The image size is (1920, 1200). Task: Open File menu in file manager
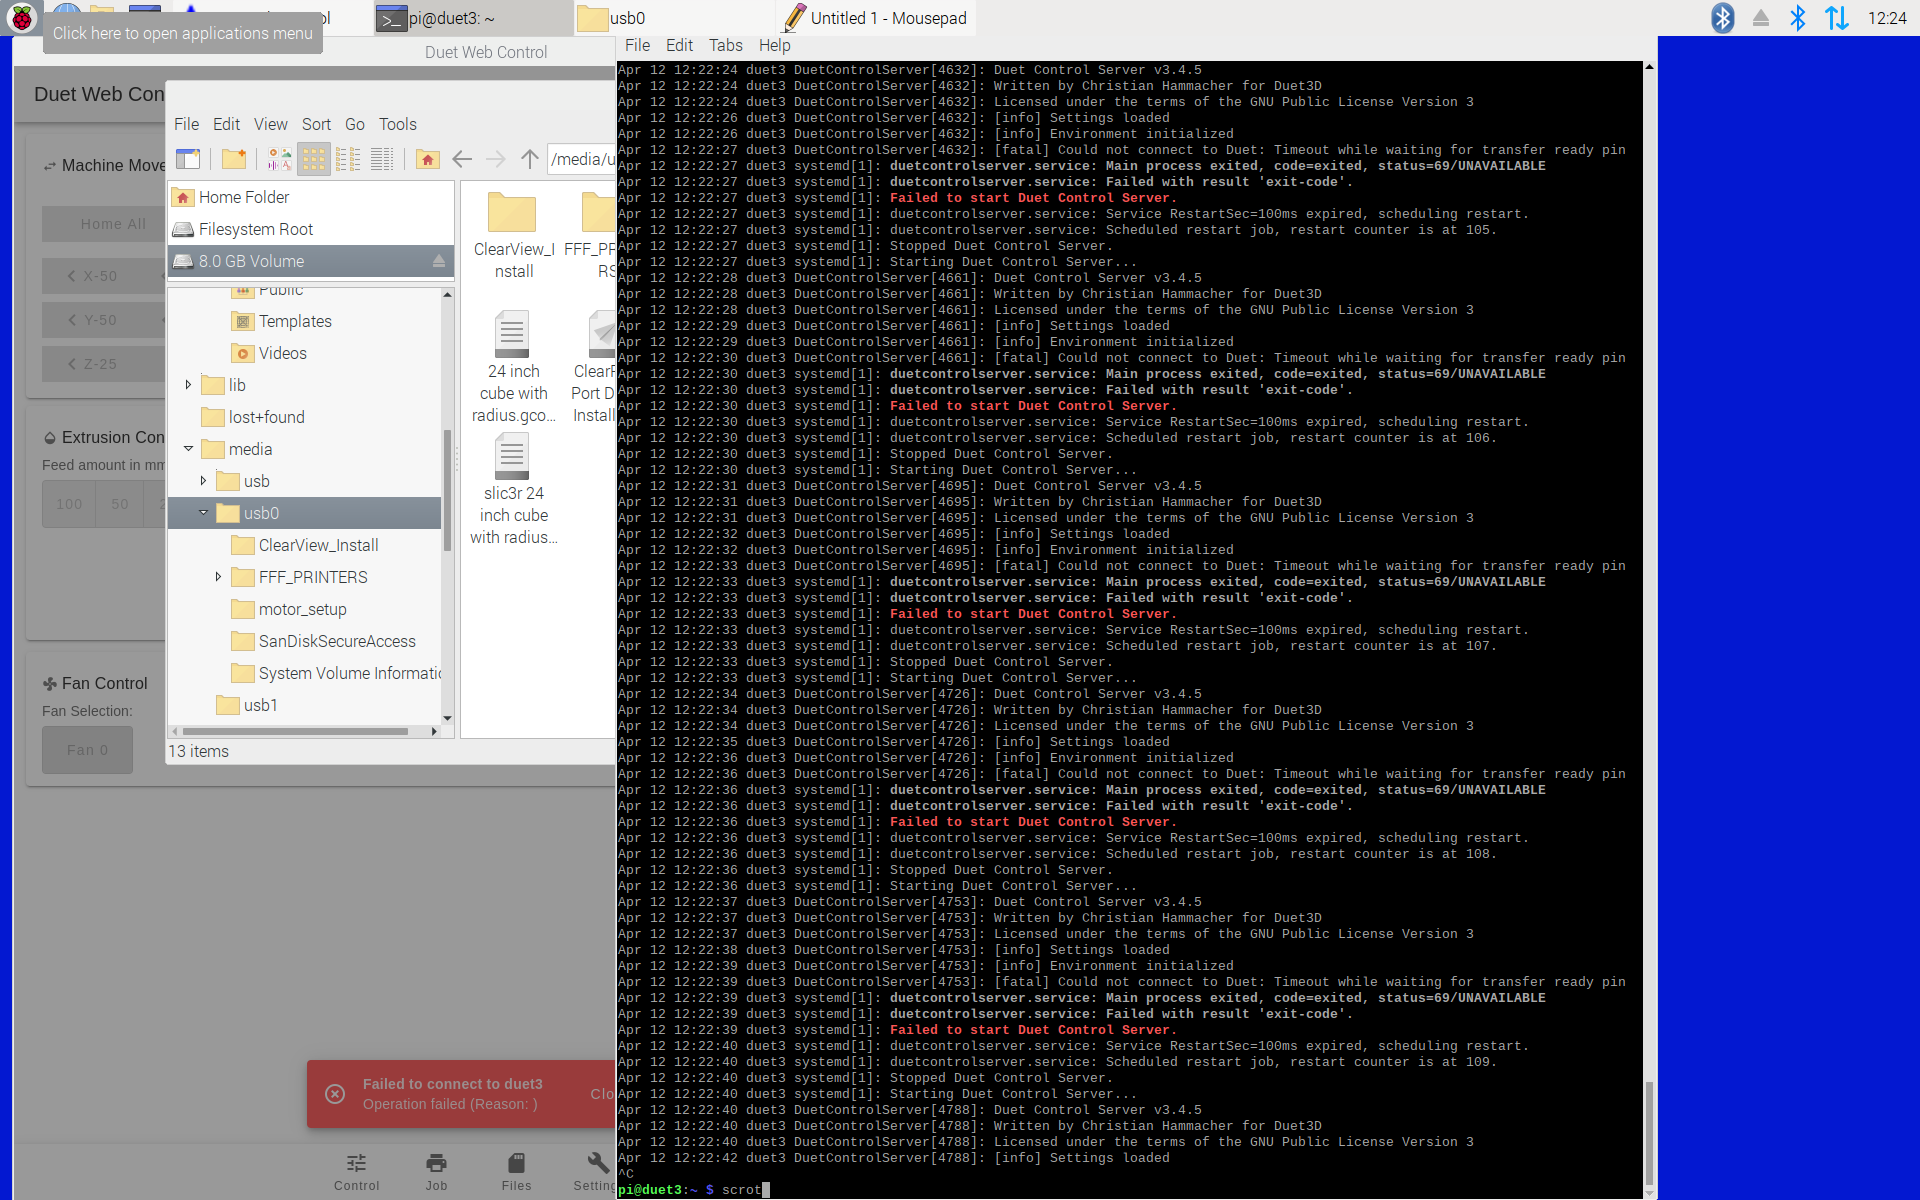tap(186, 124)
